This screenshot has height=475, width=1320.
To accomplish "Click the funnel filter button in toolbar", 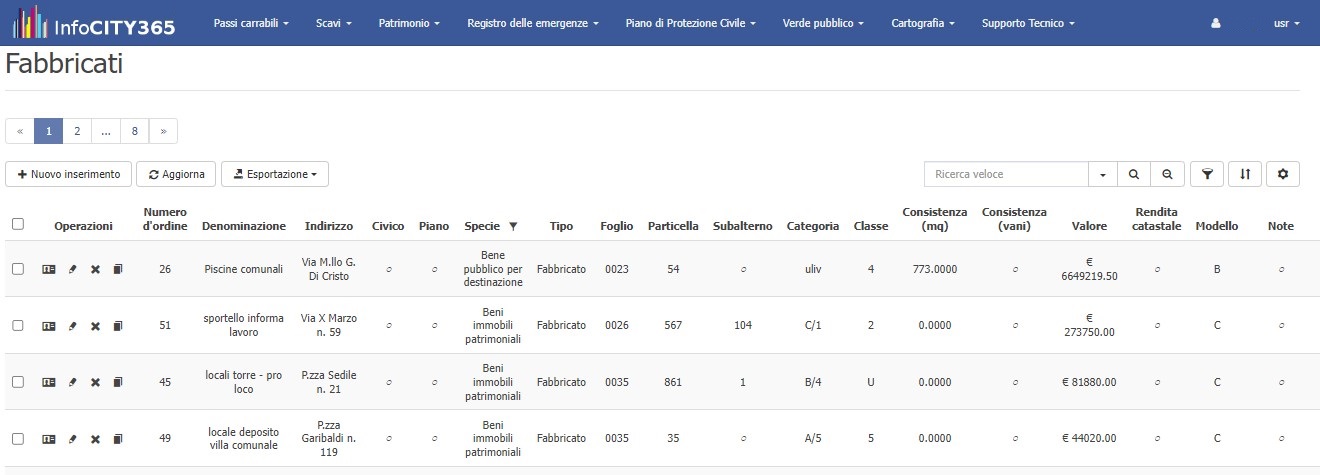I will click(x=1207, y=174).
